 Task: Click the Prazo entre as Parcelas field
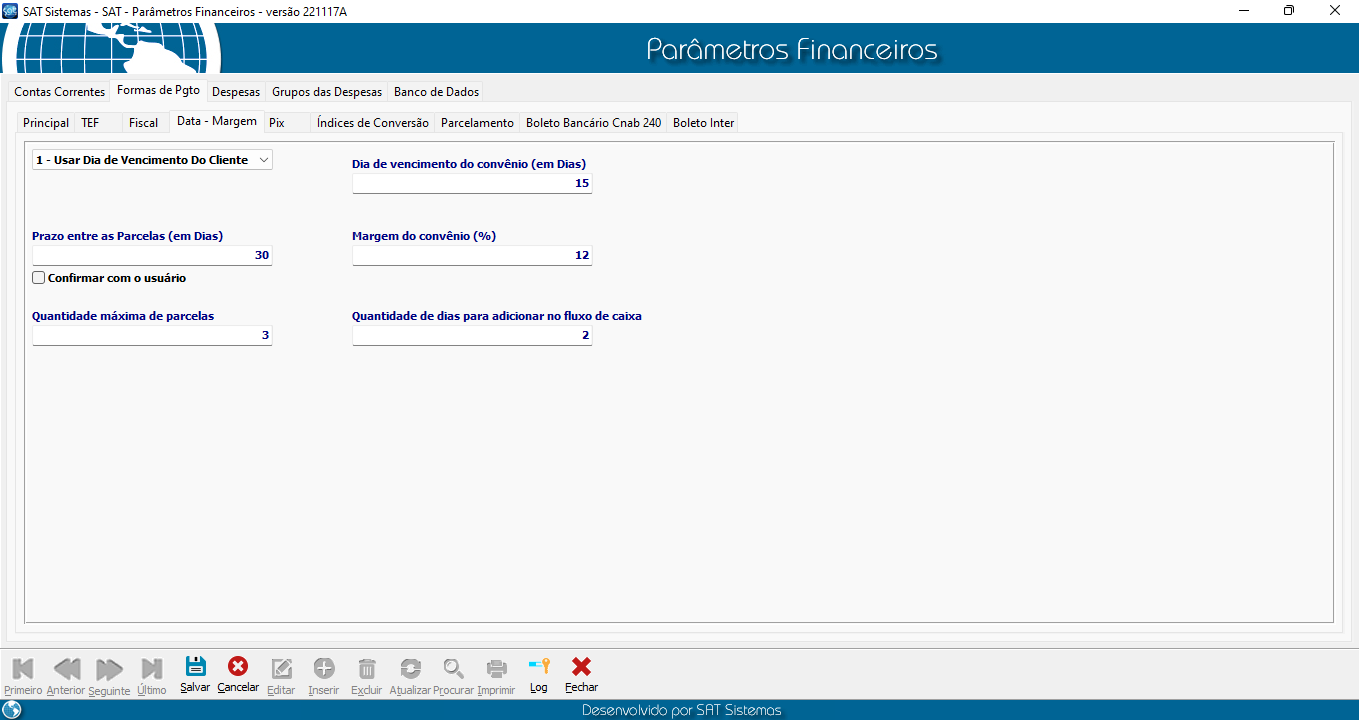click(151, 256)
